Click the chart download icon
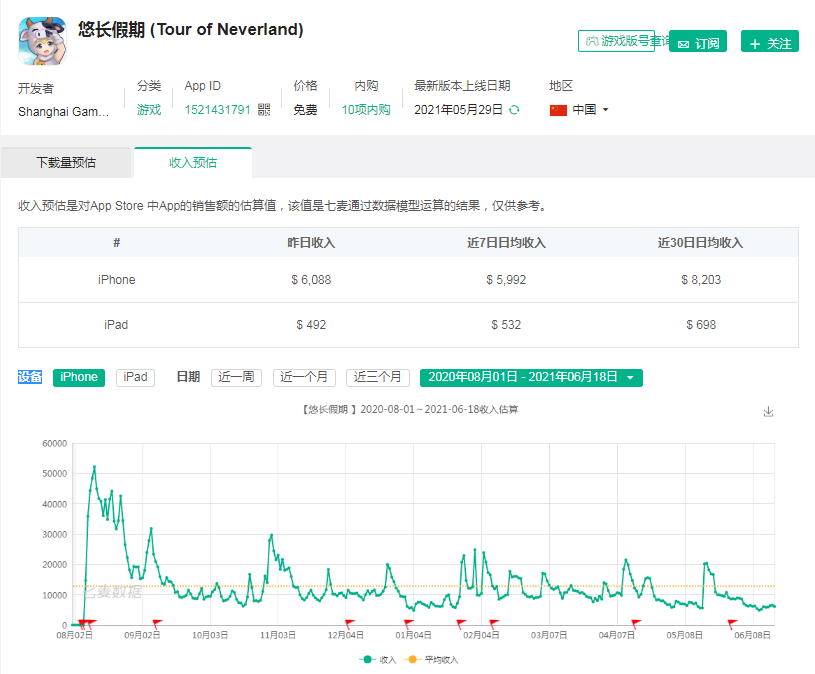 768,412
